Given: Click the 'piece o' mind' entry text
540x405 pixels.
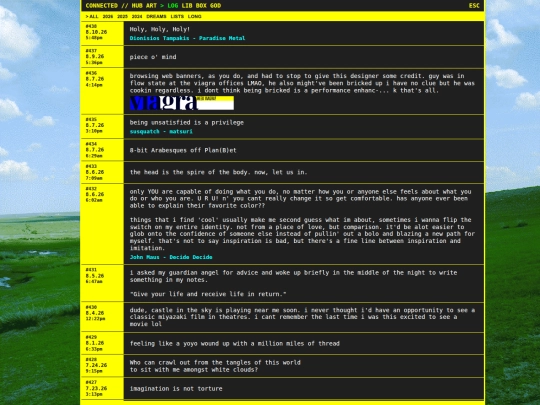Looking at the screenshot, I should [153, 57].
